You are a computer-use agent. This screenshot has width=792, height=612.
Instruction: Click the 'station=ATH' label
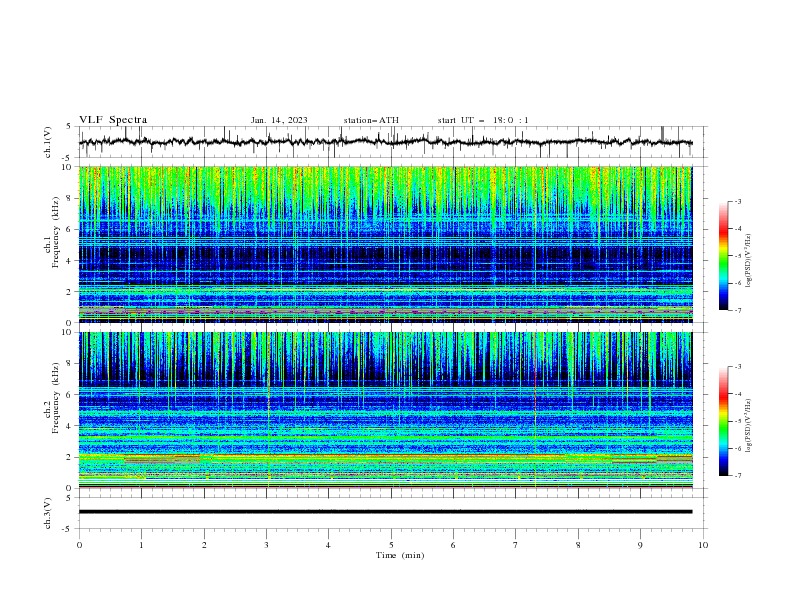point(371,120)
